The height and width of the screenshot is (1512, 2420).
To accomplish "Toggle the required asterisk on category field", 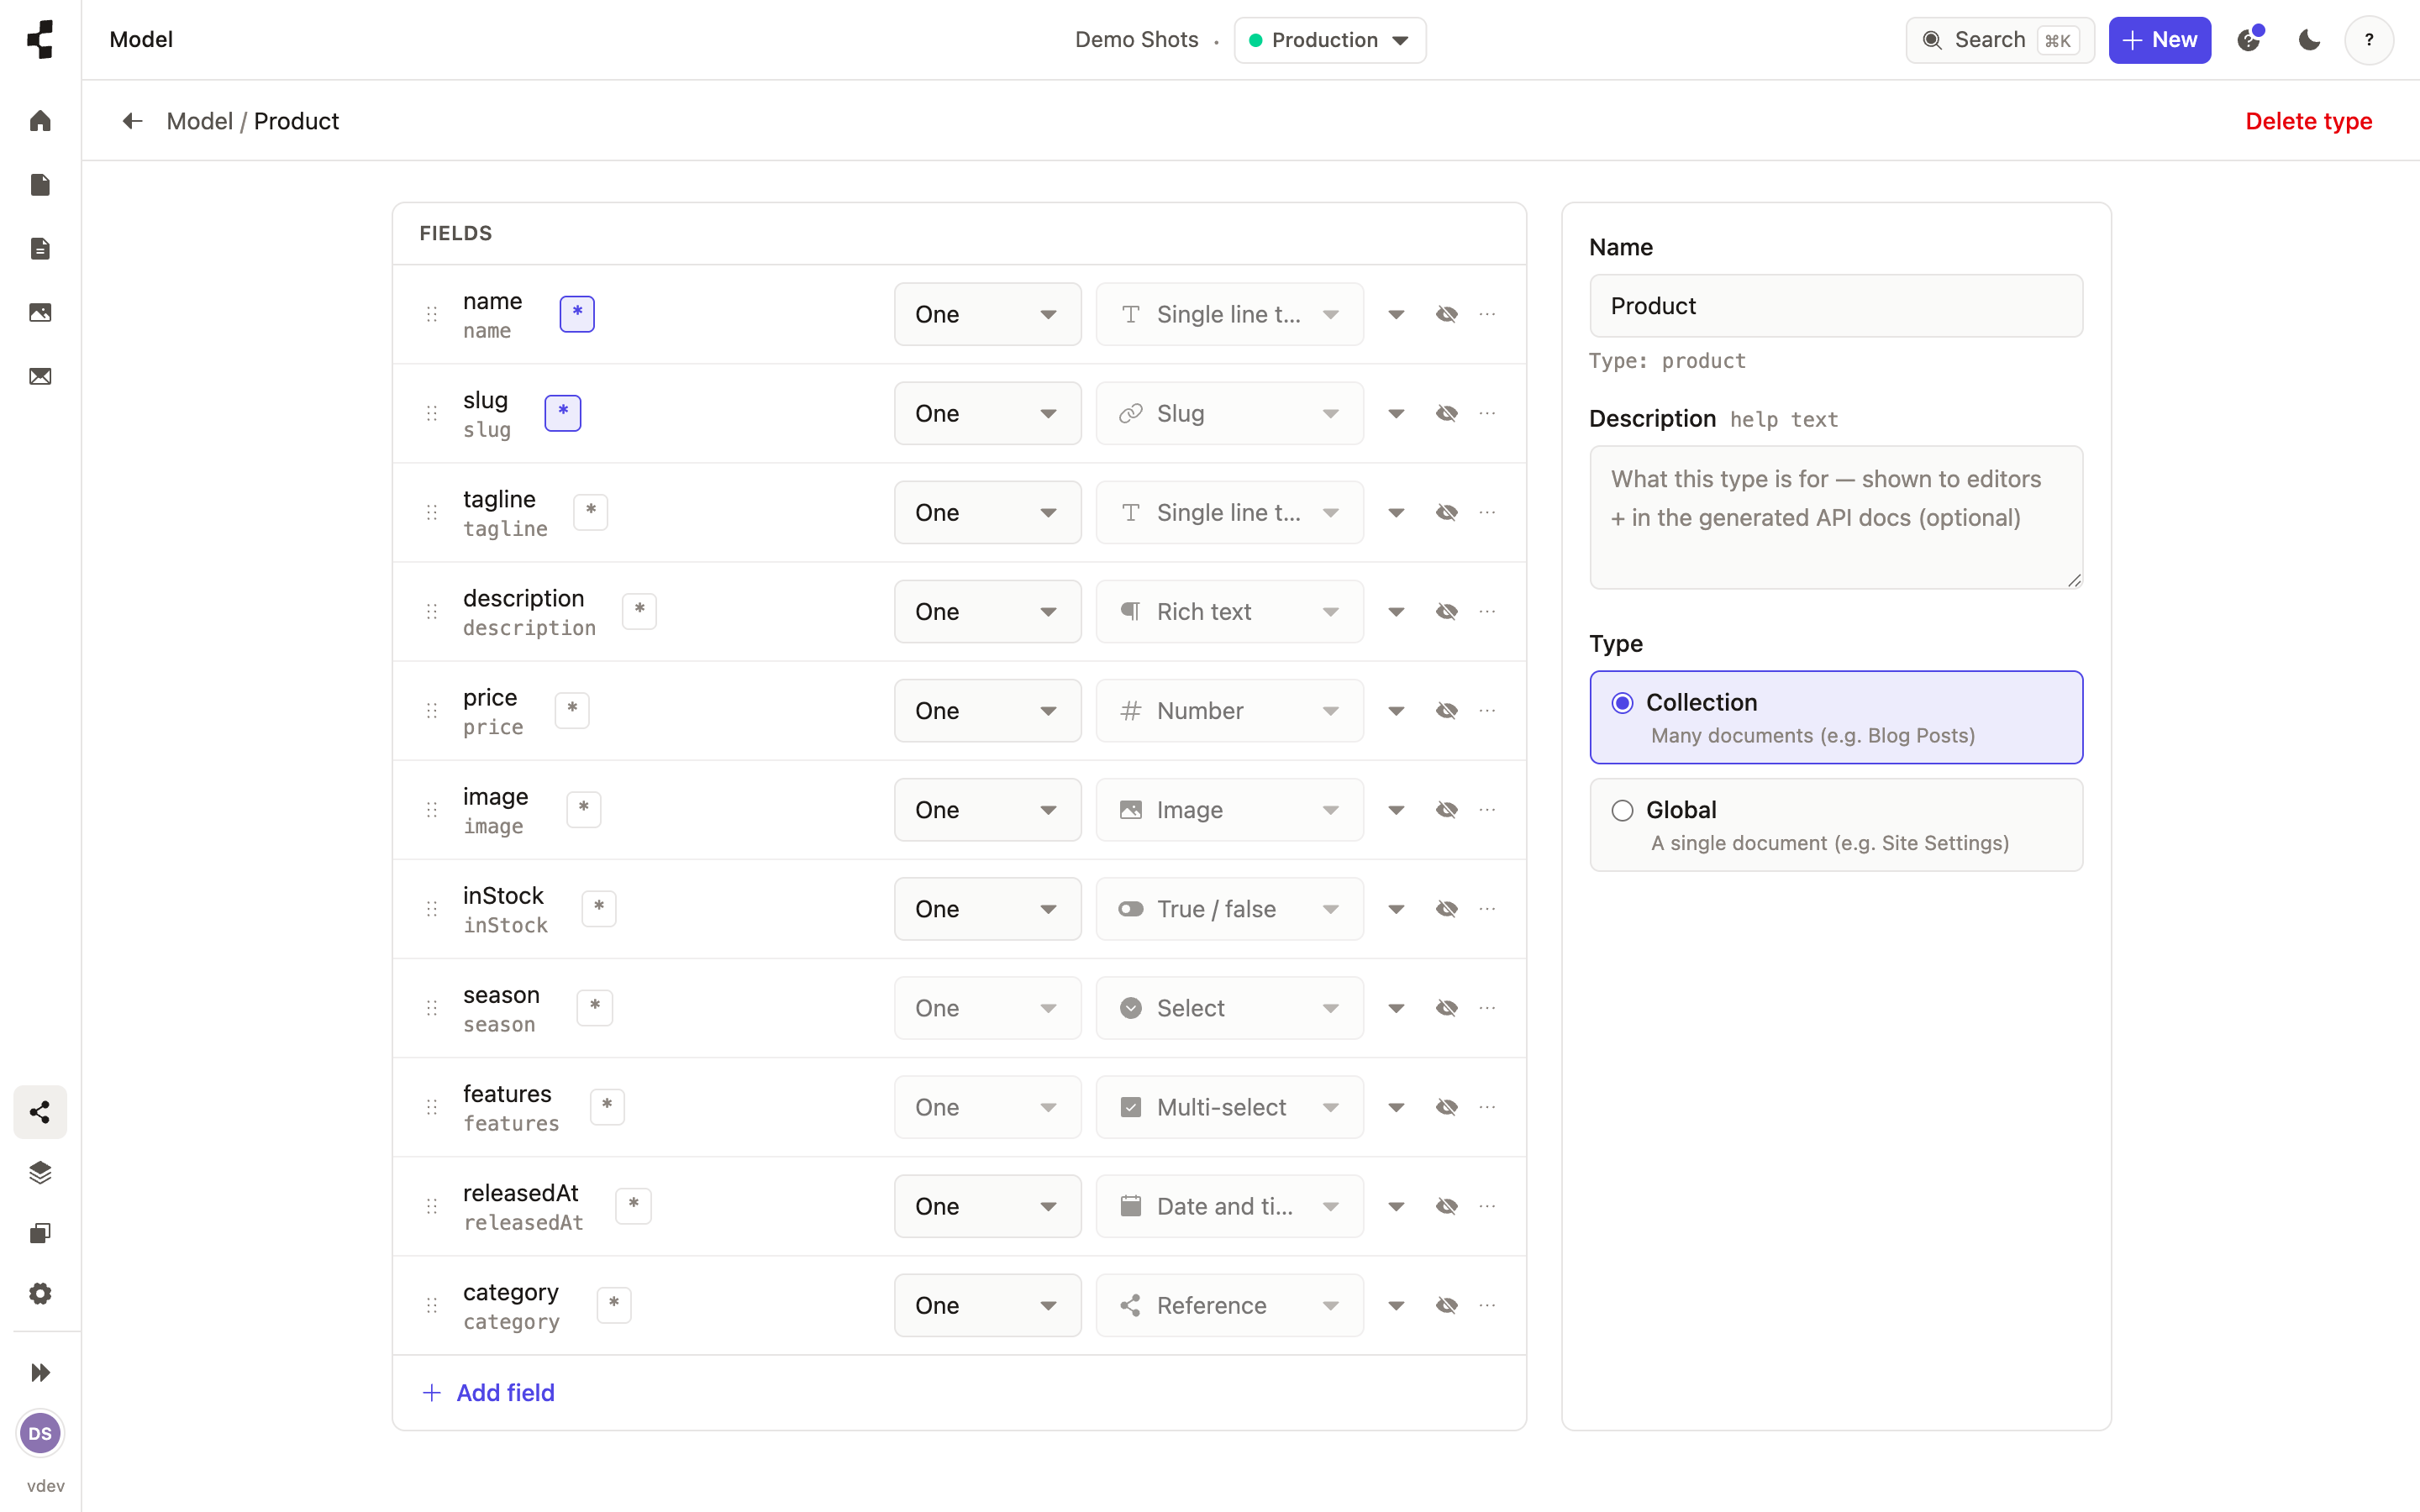I will [614, 1305].
